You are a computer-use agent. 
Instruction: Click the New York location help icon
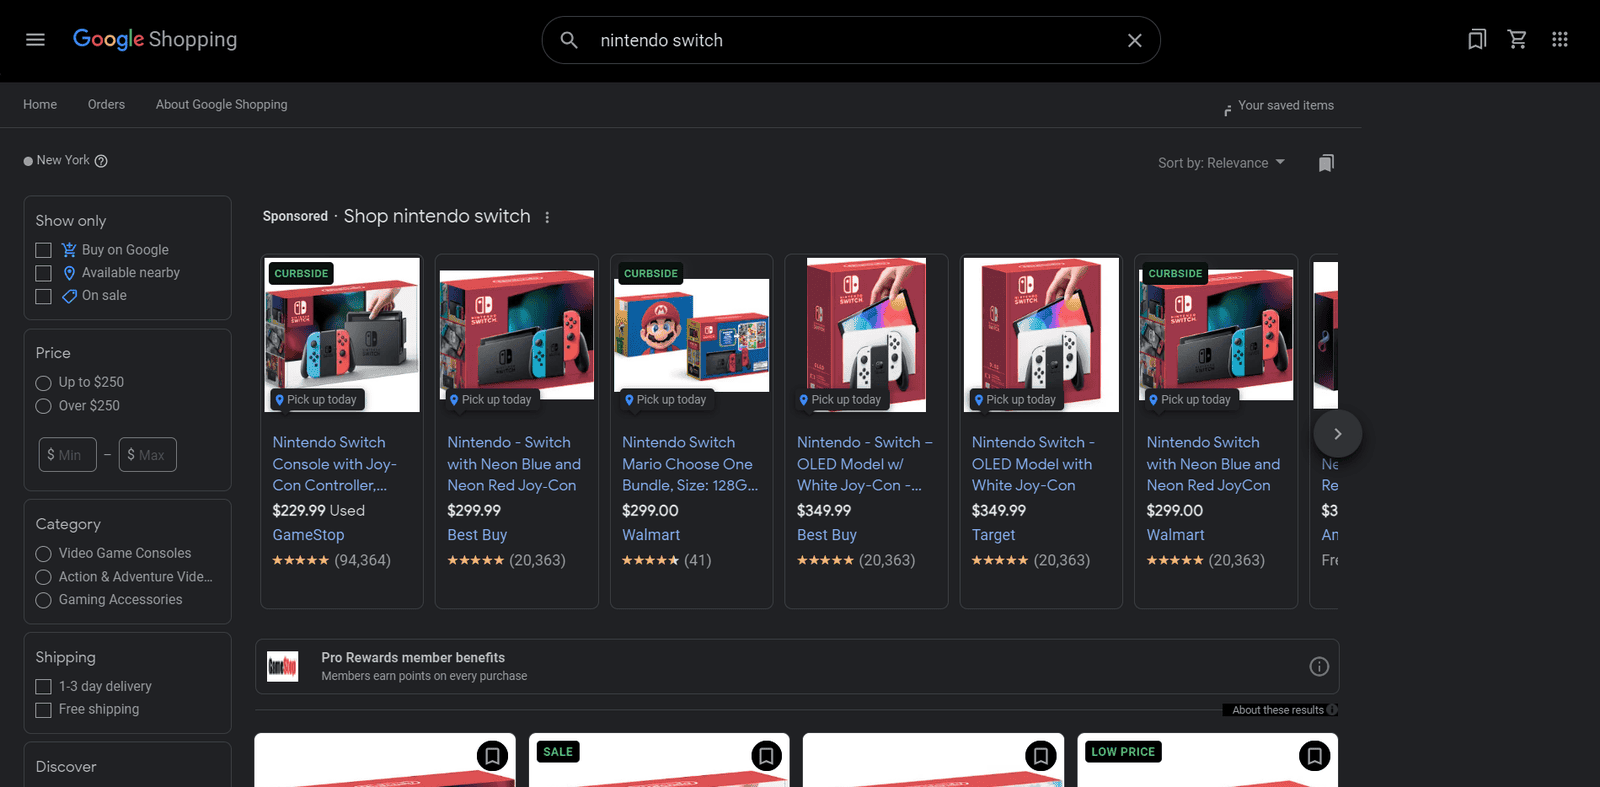[101, 161]
